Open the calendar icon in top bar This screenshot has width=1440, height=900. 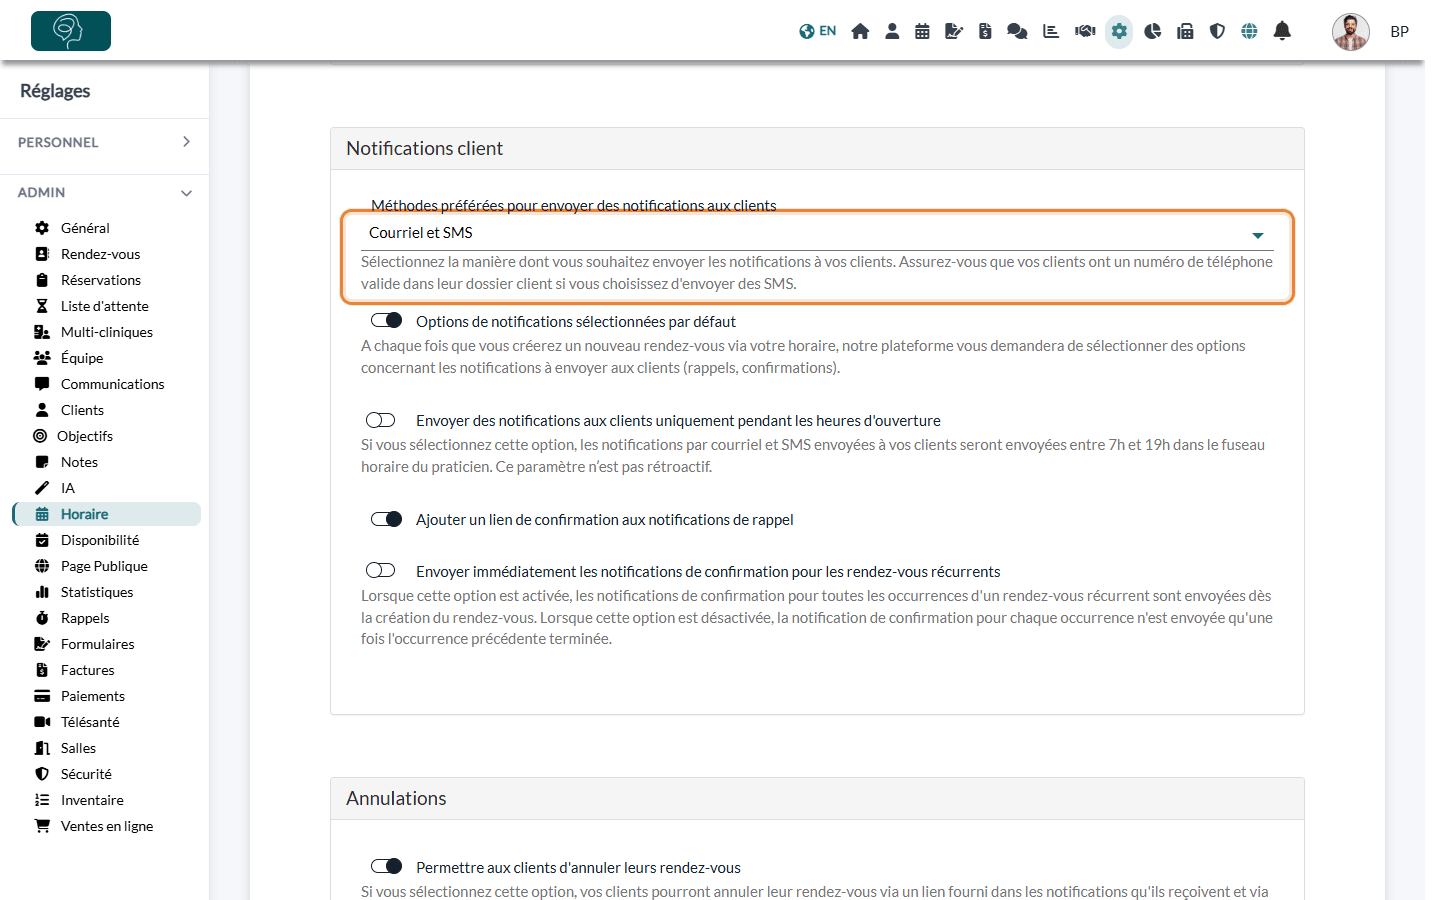[x=922, y=31]
